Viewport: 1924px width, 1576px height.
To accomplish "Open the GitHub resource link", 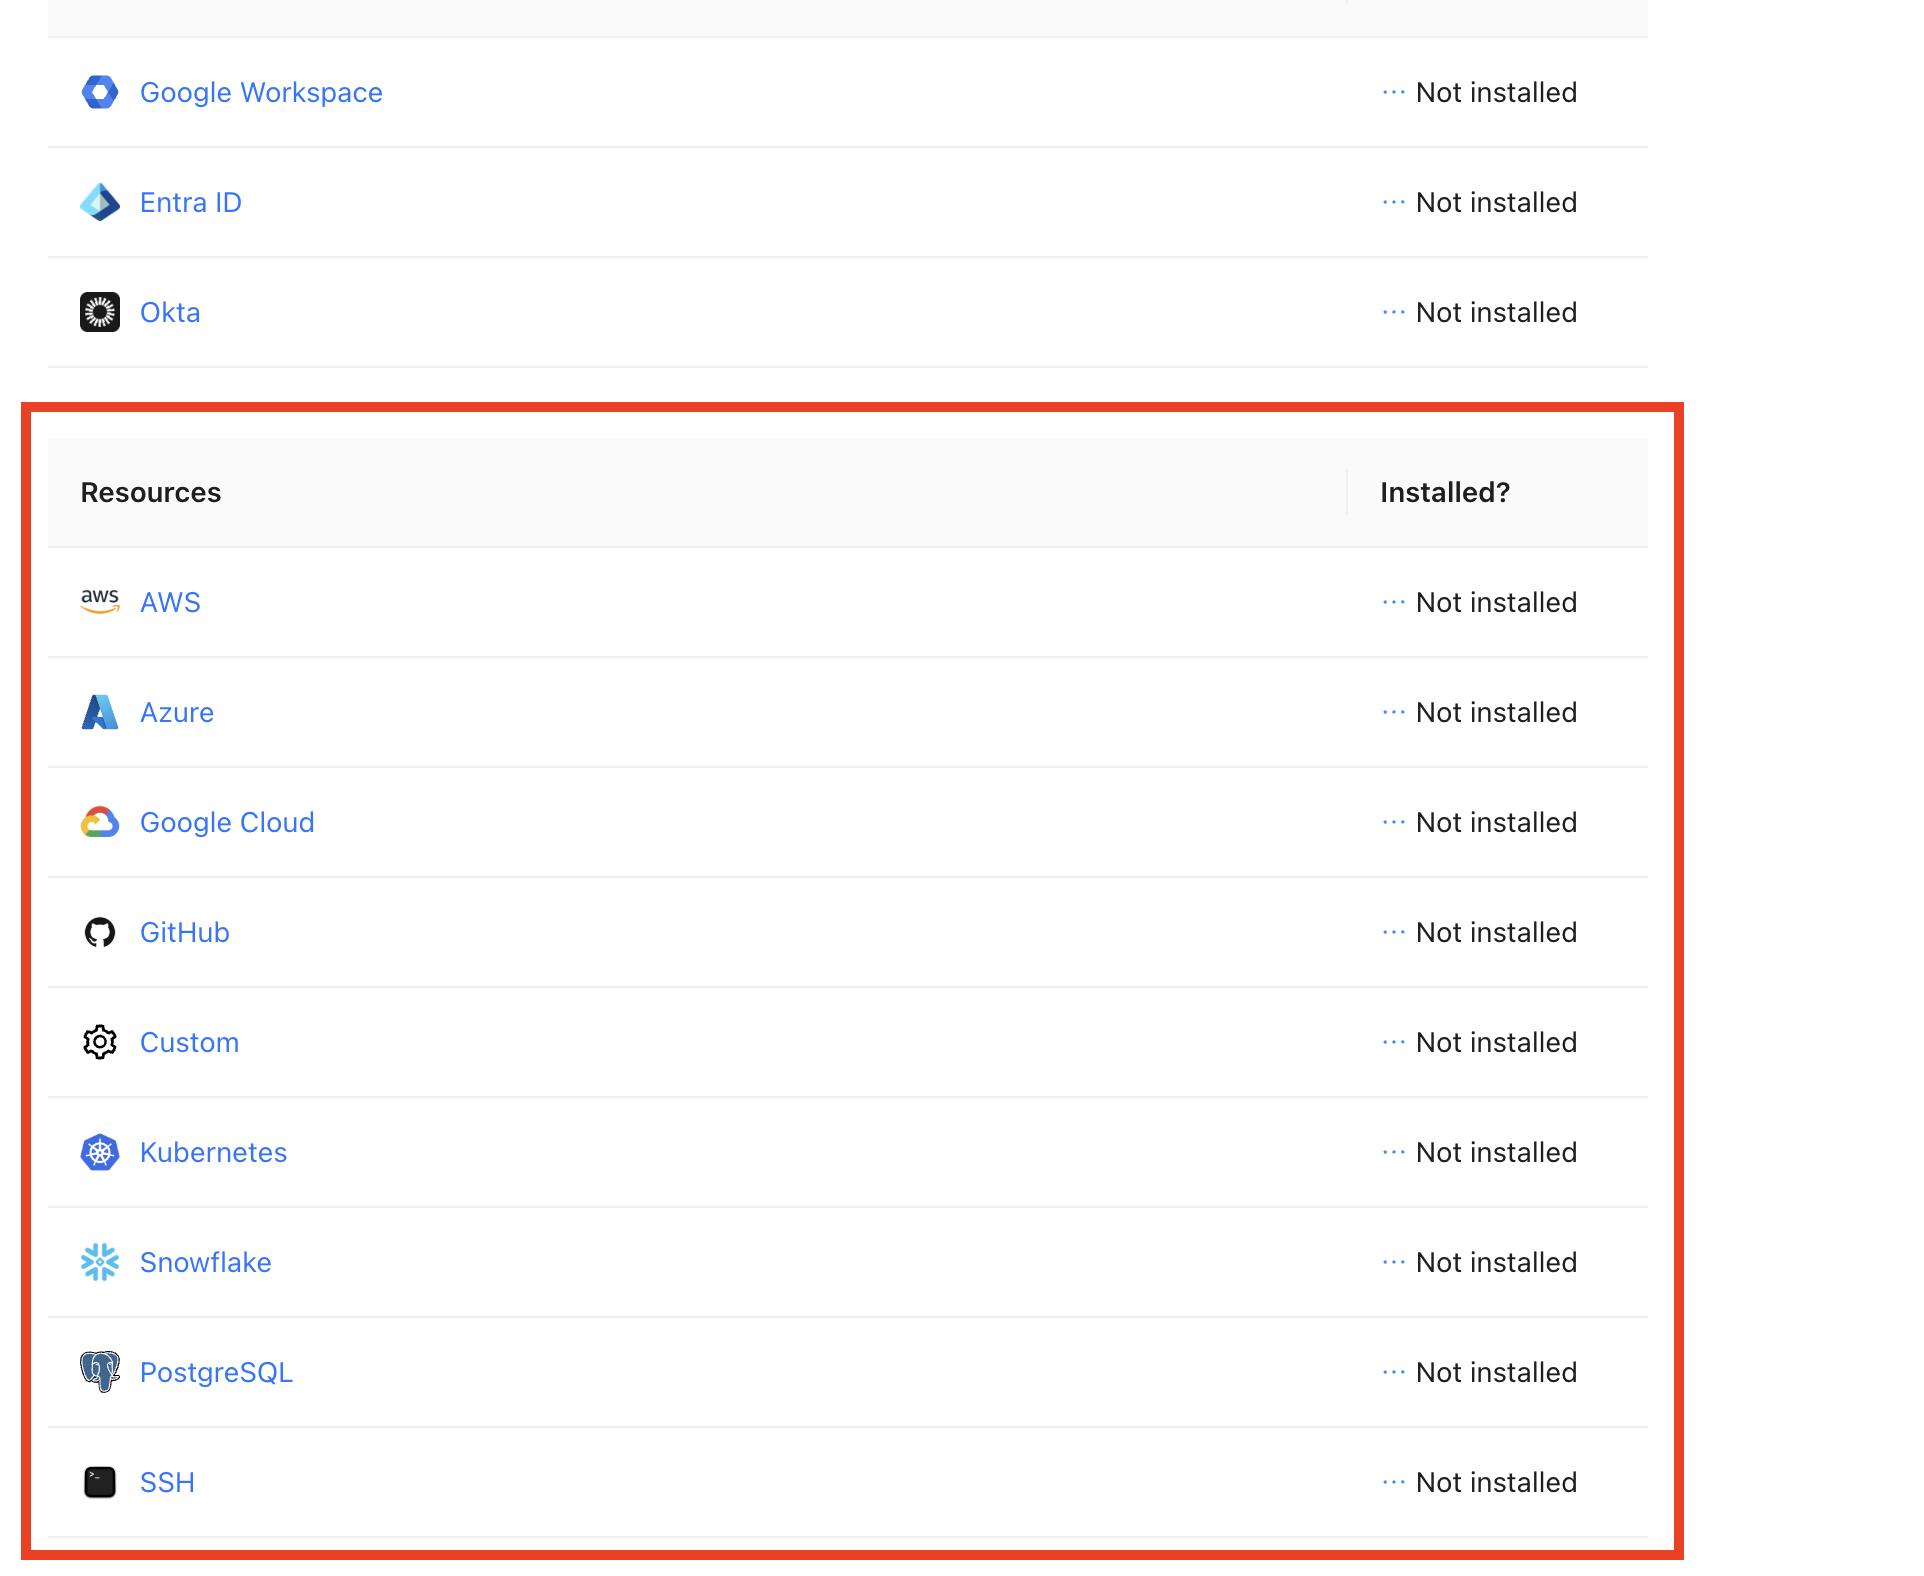I will click(x=185, y=932).
